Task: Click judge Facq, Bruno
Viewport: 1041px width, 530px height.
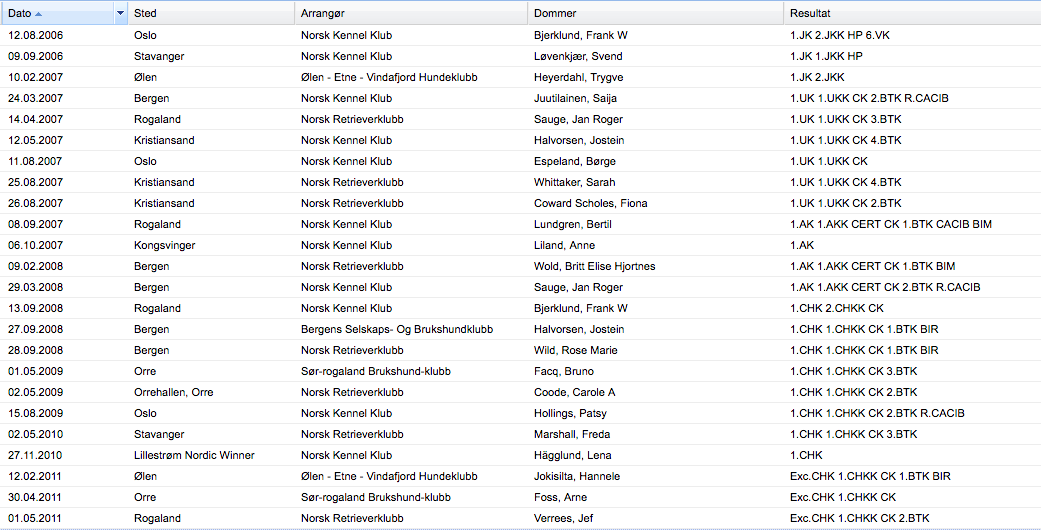Action: [x=564, y=371]
